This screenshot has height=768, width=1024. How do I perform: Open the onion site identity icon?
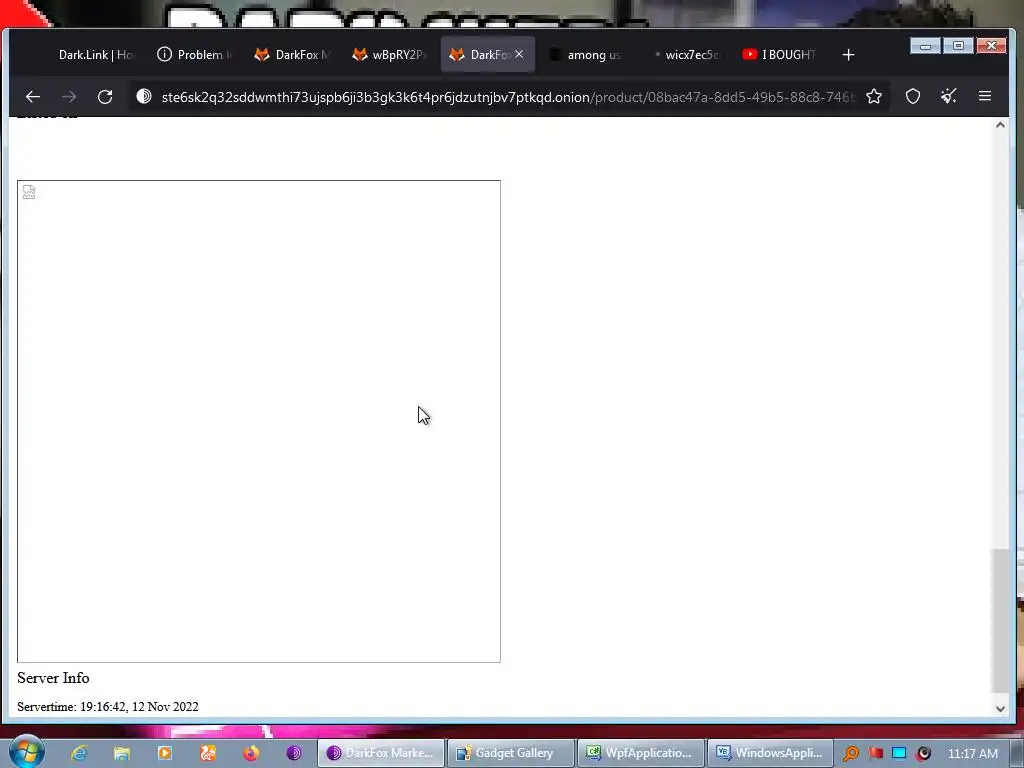144,97
